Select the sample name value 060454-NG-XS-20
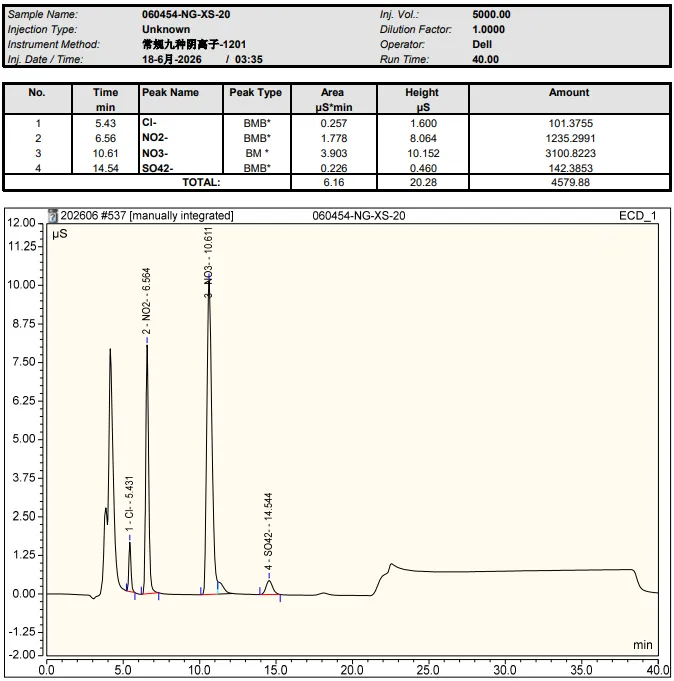 point(186,14)
